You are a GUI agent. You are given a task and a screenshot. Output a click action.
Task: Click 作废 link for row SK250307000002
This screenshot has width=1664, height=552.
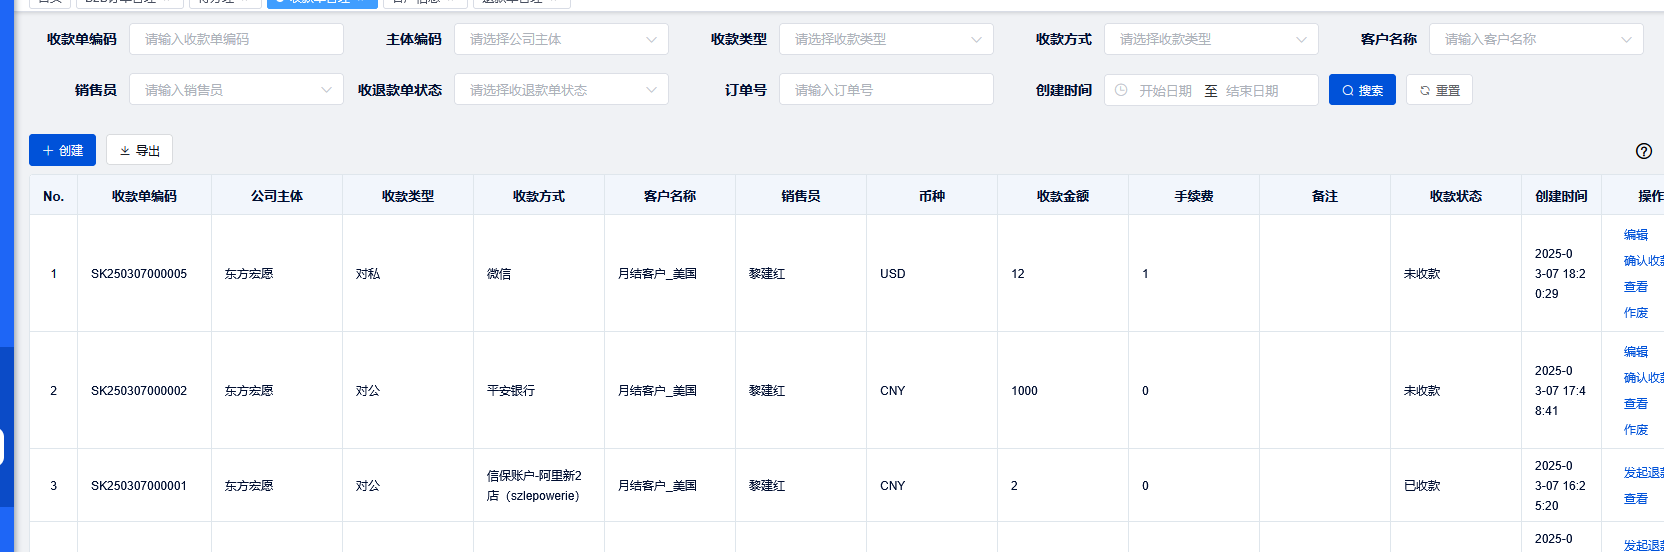[x=1636, y=430]
